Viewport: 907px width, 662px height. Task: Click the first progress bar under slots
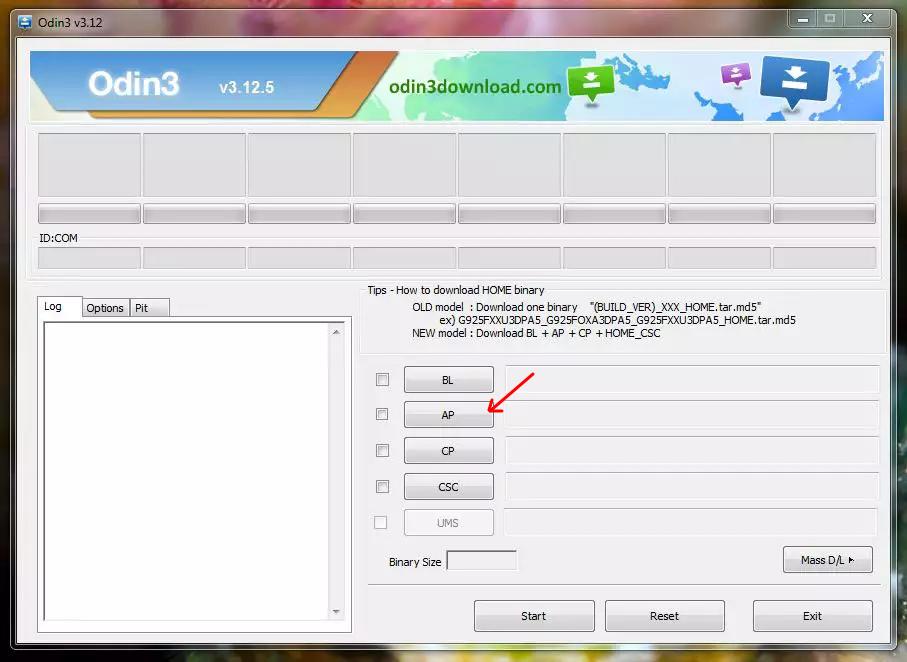click(x=89, y=214)
